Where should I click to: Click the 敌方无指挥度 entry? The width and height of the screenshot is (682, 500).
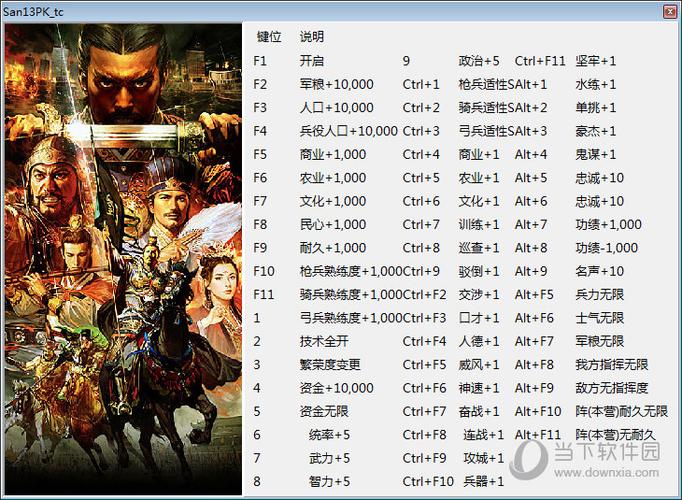[x=612, y=388]
